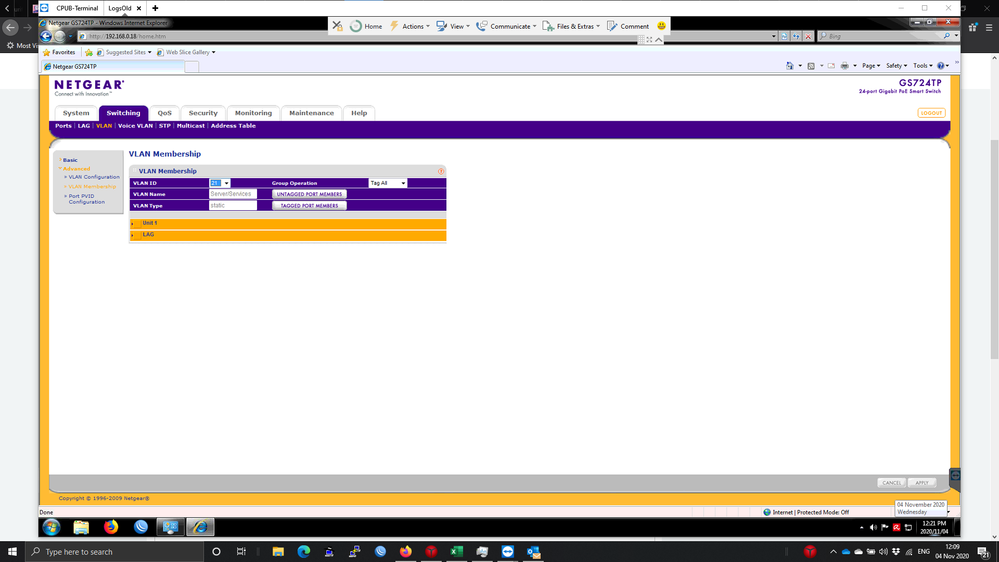This screenshot has height=562, width=999.
Task: Open the TeamViewer Actions menu
Action: tap(409, 26)
